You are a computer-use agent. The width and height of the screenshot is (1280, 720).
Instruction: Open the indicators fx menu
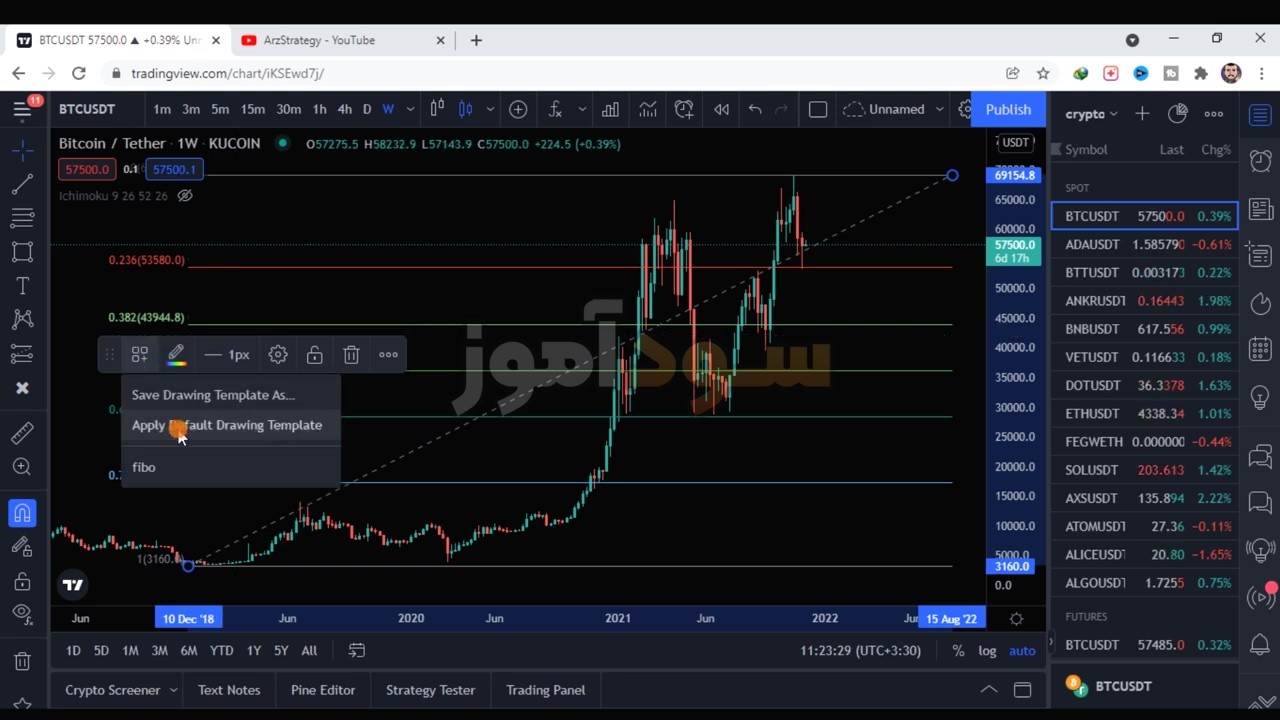click(555, 109)
